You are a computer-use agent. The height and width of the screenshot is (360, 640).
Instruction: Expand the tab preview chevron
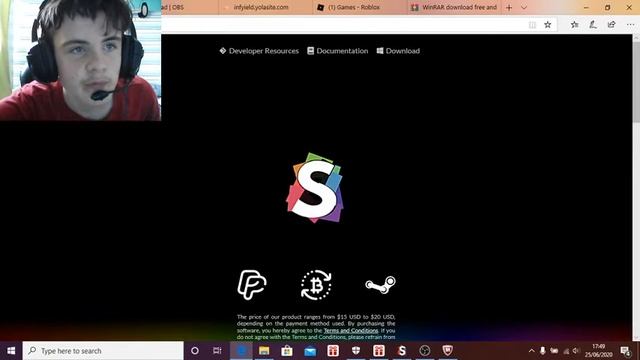tap(524, 7)
